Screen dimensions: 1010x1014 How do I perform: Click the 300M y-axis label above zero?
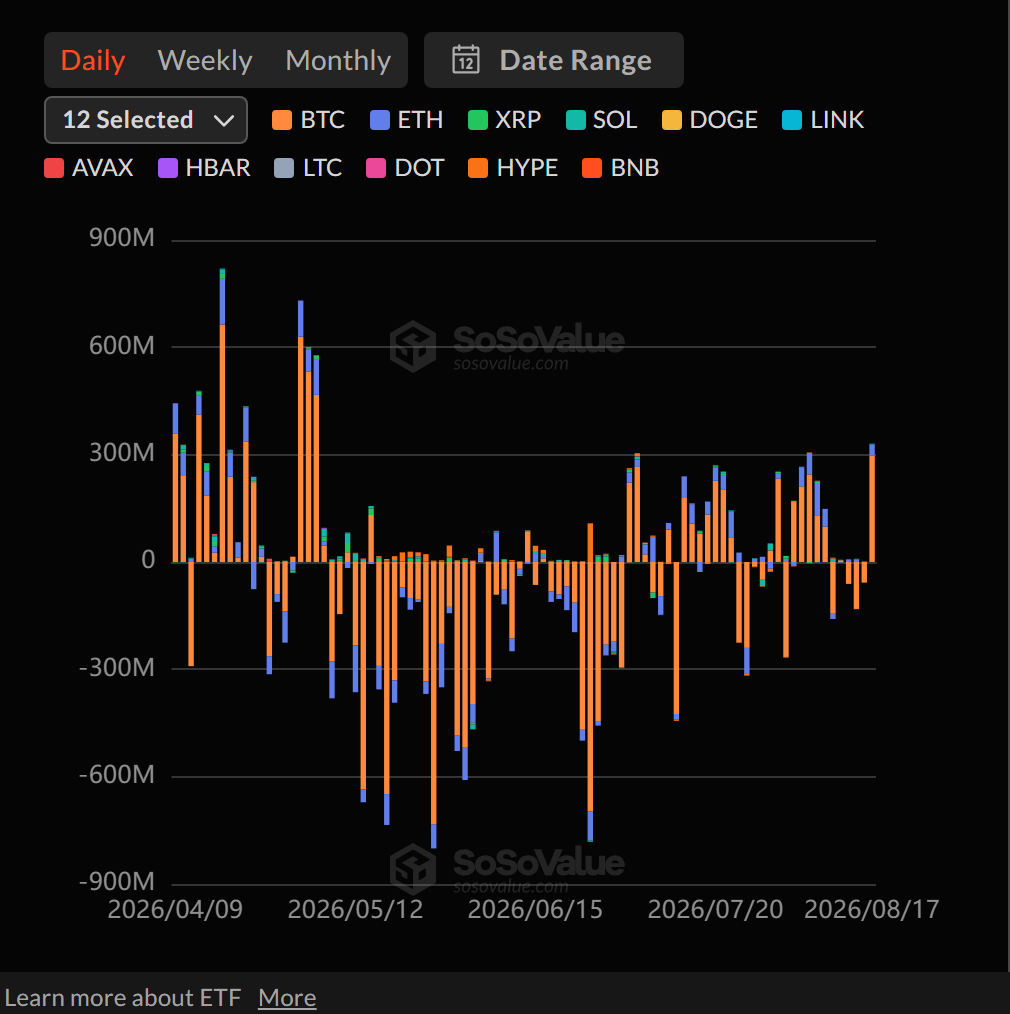pos(122,453)
